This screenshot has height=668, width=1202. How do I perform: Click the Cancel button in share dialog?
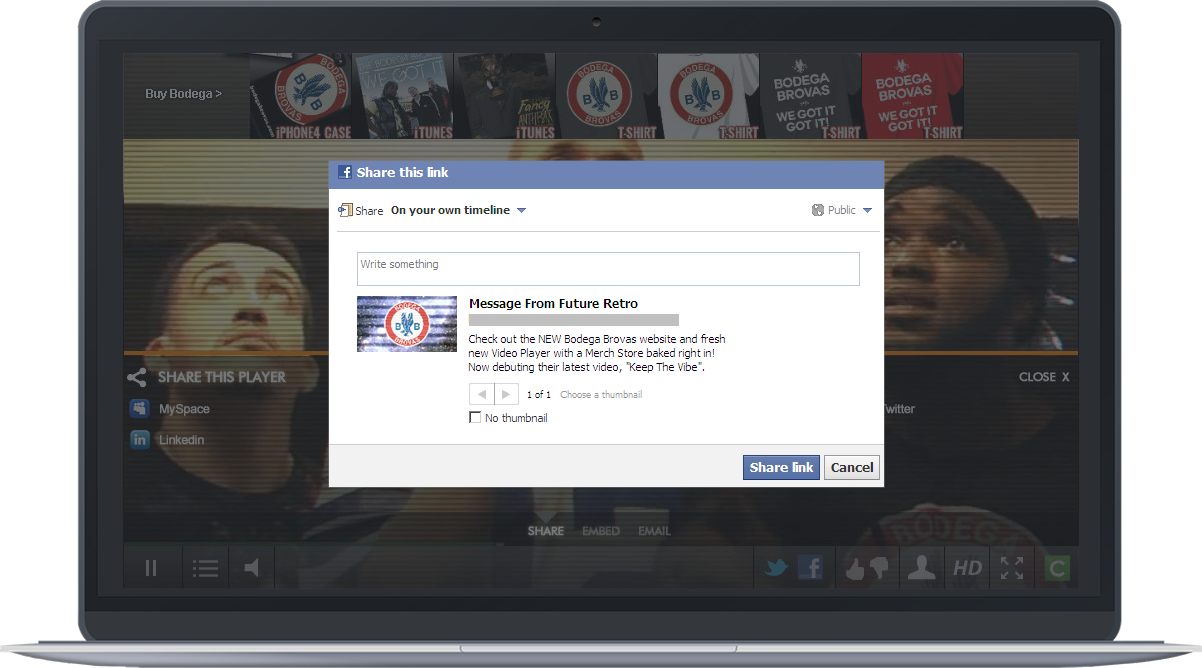852,467
